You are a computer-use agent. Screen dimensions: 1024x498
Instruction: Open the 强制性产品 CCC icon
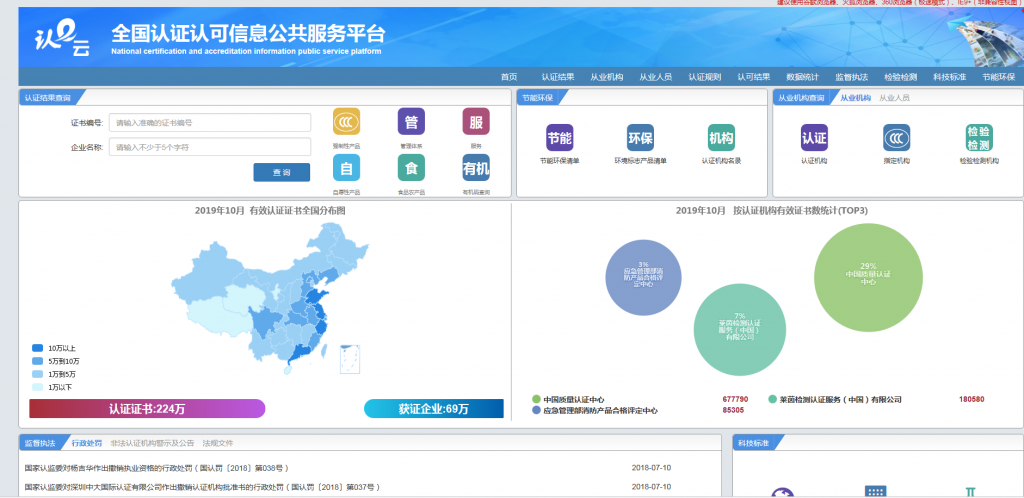pyautogui.click(x=346, y=121)
